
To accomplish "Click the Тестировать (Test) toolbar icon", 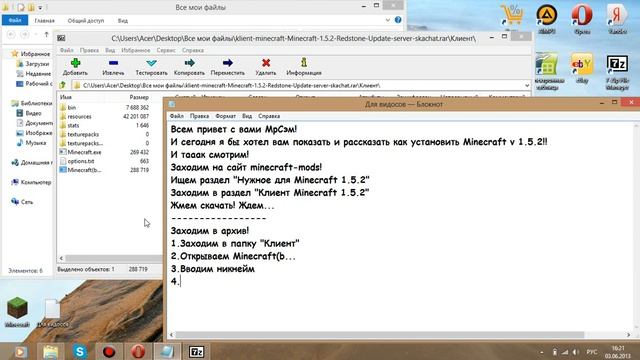I will pos(151,63).
